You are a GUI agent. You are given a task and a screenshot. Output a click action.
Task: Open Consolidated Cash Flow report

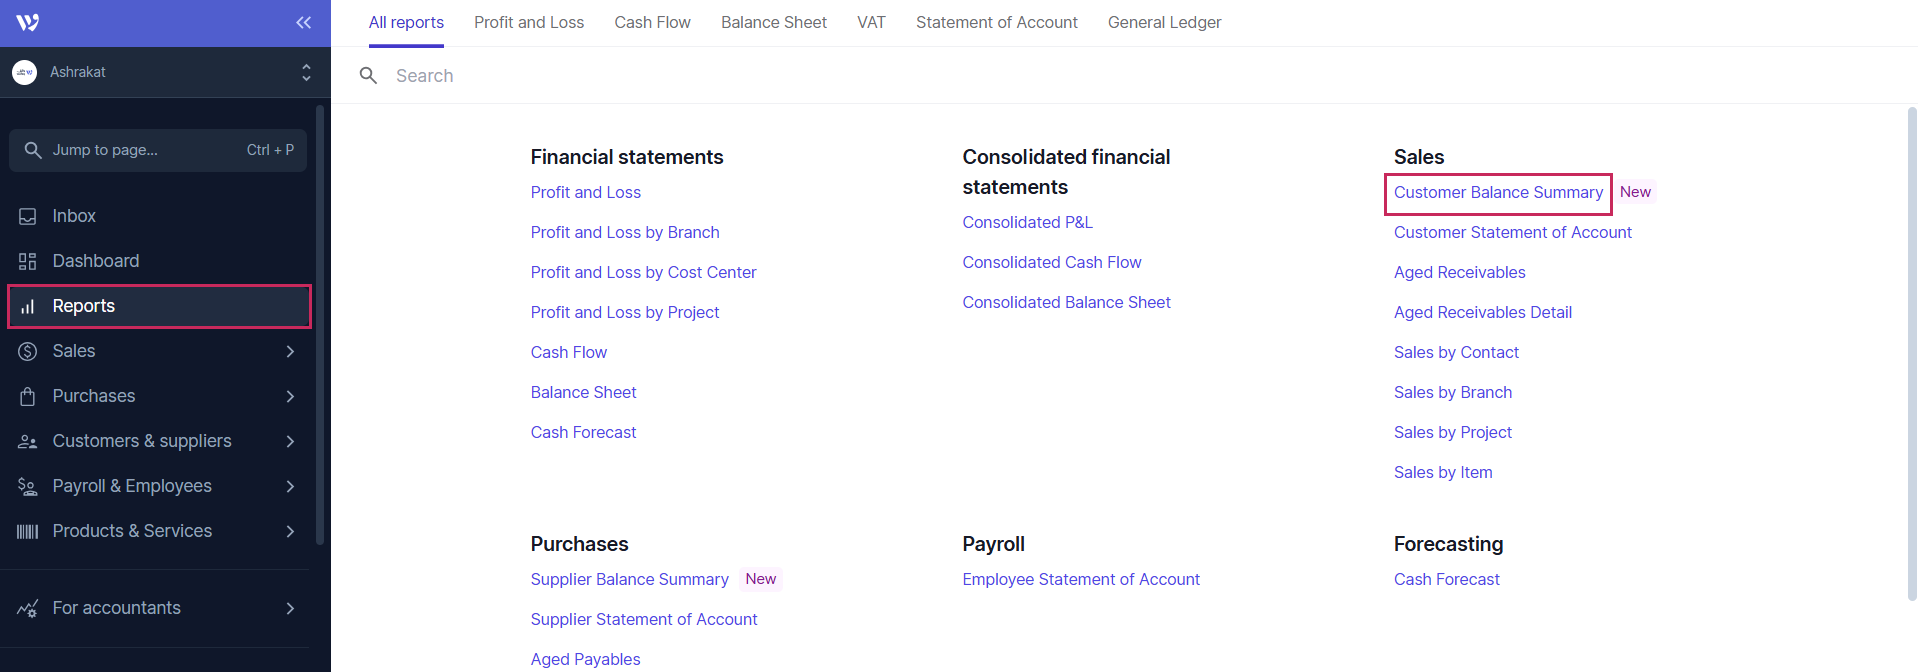tap(1051, 262)
